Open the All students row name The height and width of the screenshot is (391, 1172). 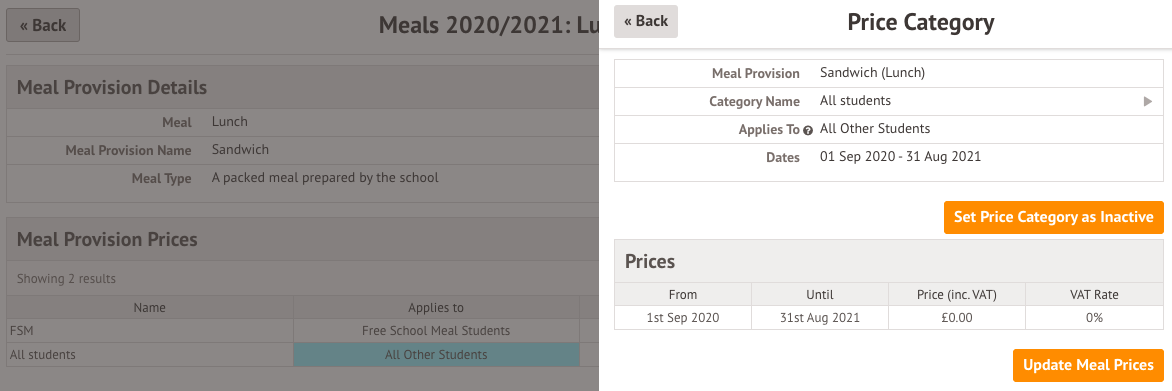[43, 355]
